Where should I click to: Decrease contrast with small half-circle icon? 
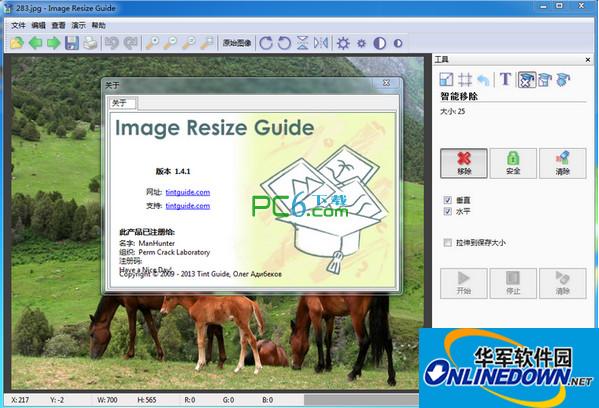tap(398, 43)
